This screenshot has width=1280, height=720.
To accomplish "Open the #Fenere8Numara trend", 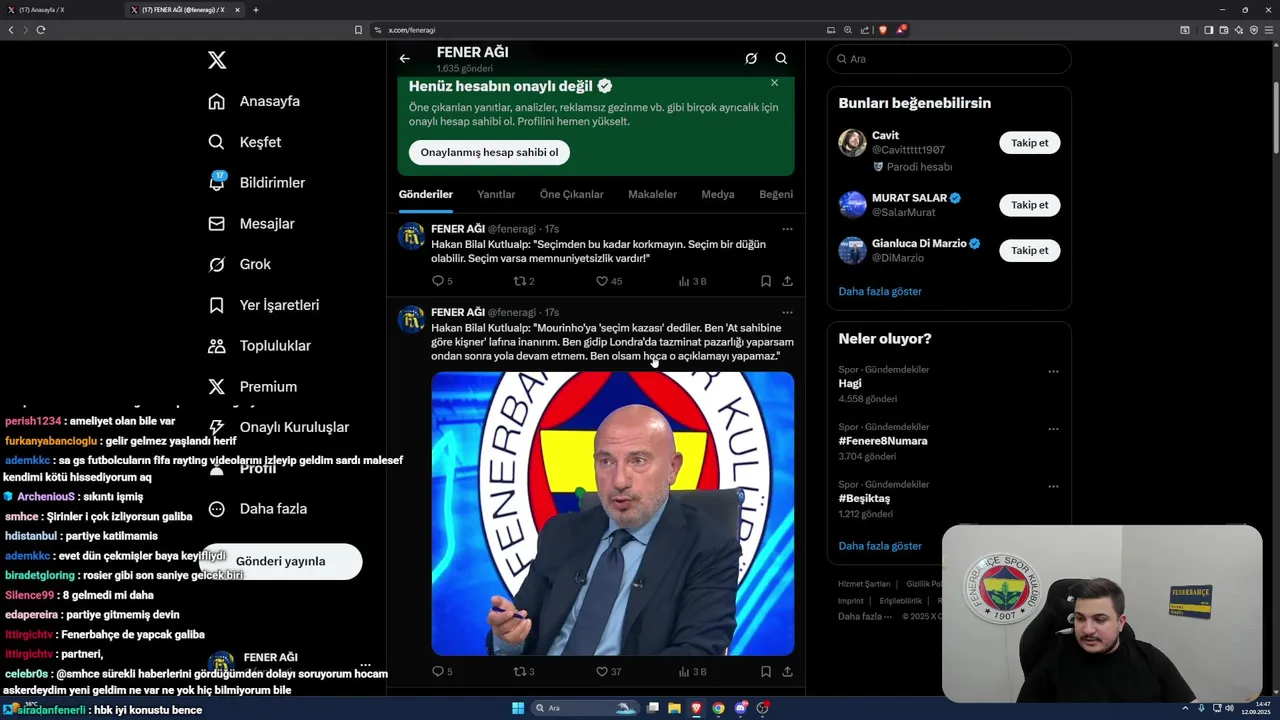I will (883, 441).
